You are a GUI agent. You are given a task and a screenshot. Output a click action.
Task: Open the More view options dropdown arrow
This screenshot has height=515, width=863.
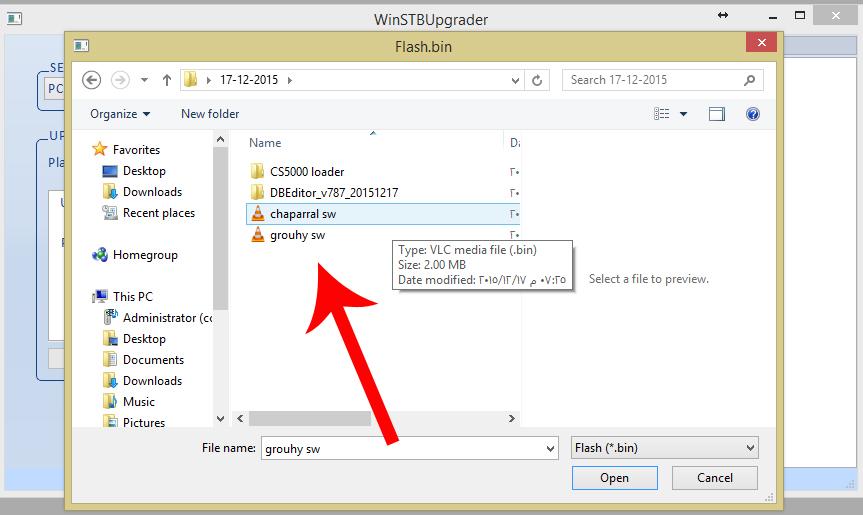[684, 114]
